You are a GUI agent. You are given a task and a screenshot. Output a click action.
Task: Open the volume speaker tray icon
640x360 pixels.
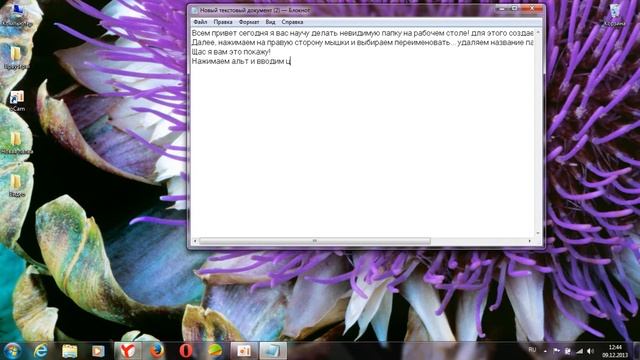(591, 351)
